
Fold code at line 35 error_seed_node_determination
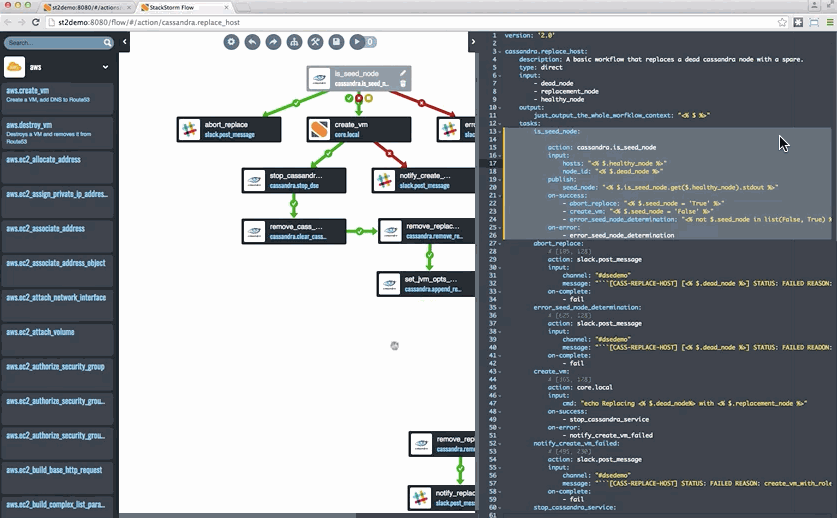click(500, 308)
